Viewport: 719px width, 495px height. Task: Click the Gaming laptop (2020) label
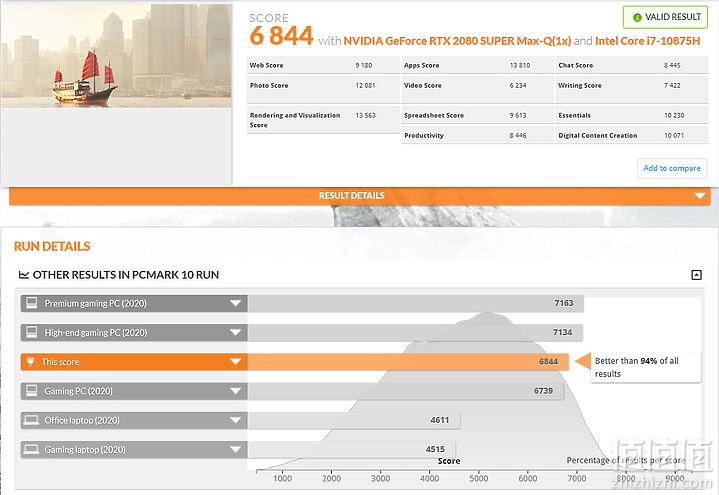[85, 450]
